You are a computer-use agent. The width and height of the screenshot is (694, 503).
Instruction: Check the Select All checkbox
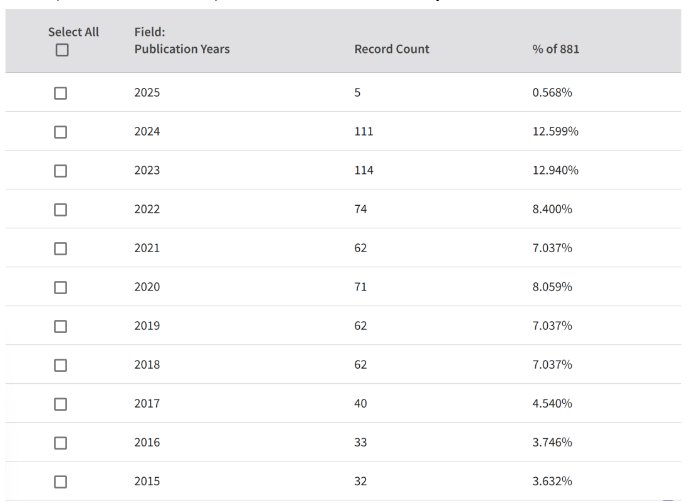[x=61, y=51]
